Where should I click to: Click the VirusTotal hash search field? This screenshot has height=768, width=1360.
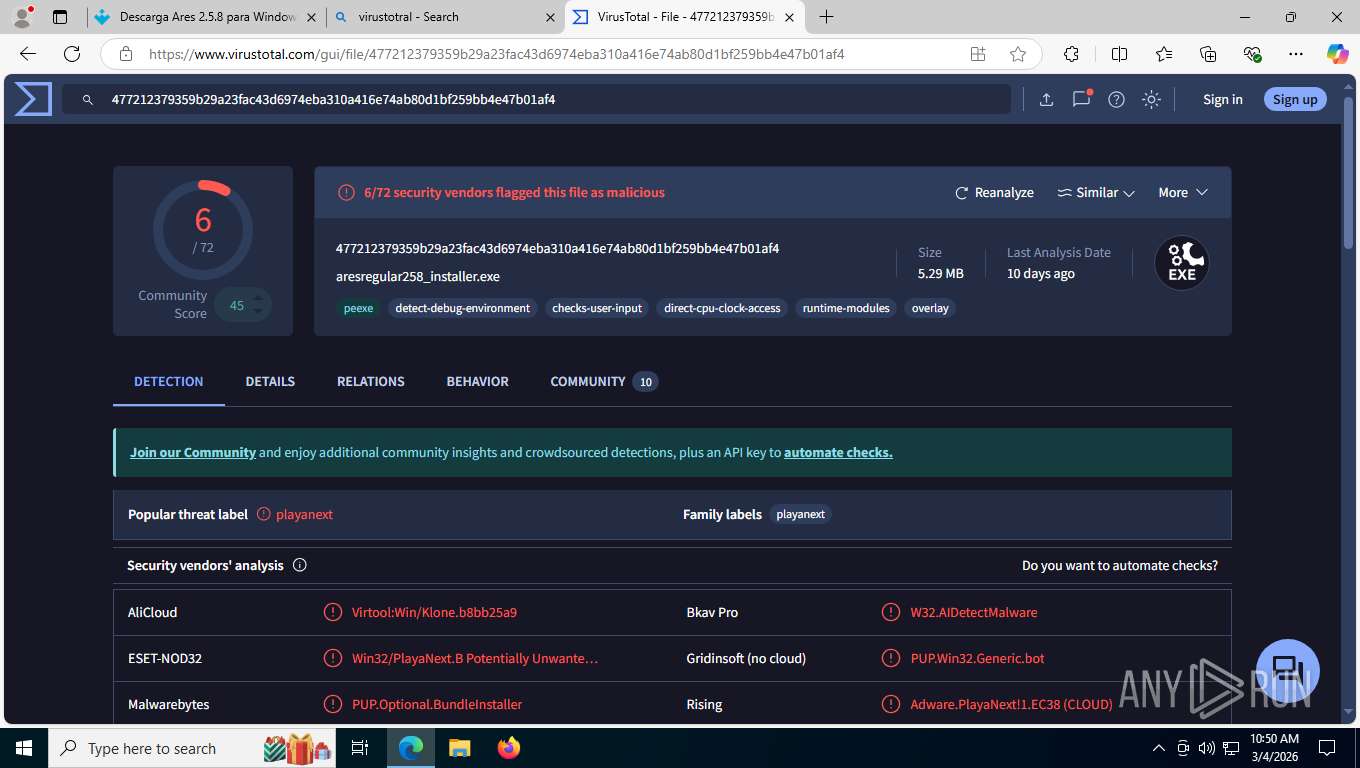[536, 99]
